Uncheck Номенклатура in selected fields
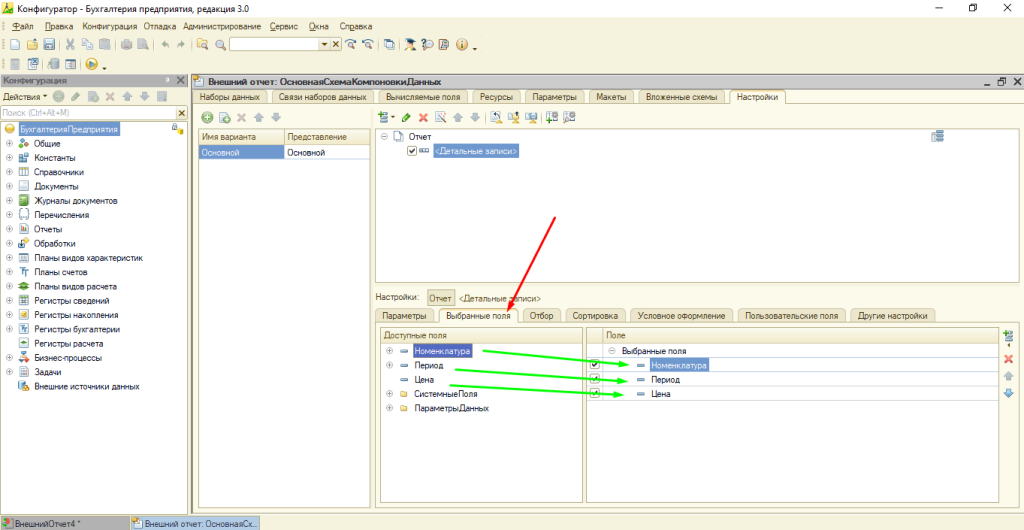The image size is (1024, 530). point(595,366)
